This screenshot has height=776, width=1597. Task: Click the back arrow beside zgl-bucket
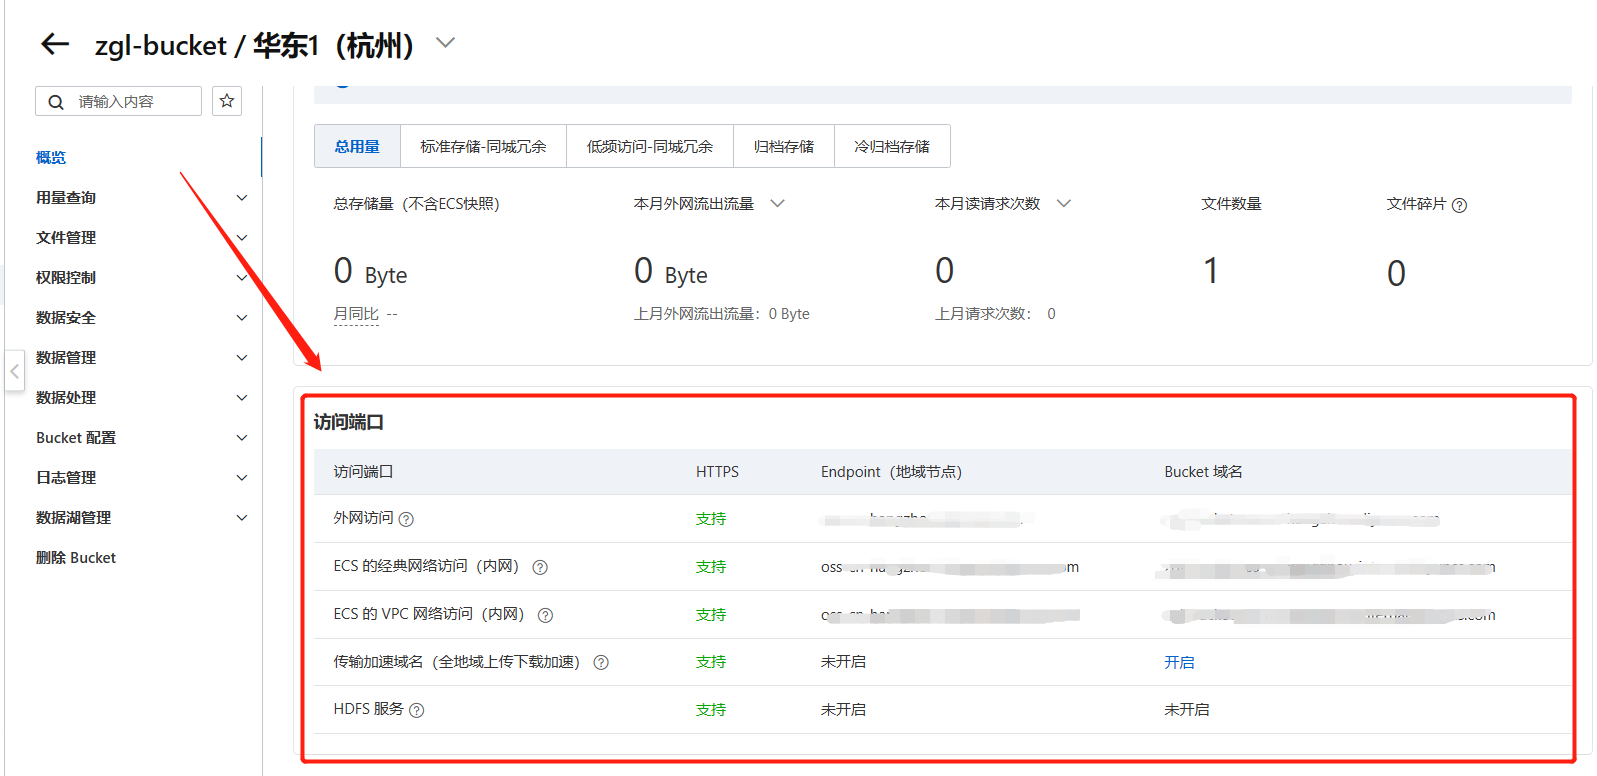click(x=54, y=44)
